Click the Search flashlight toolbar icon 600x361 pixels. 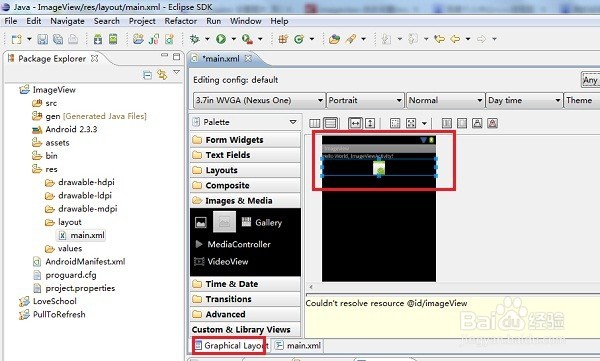[x=351, y=39]
